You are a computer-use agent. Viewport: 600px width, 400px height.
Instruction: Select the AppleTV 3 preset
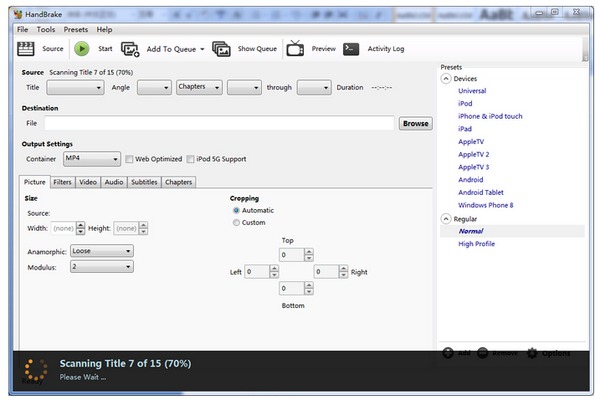(474, 167)
